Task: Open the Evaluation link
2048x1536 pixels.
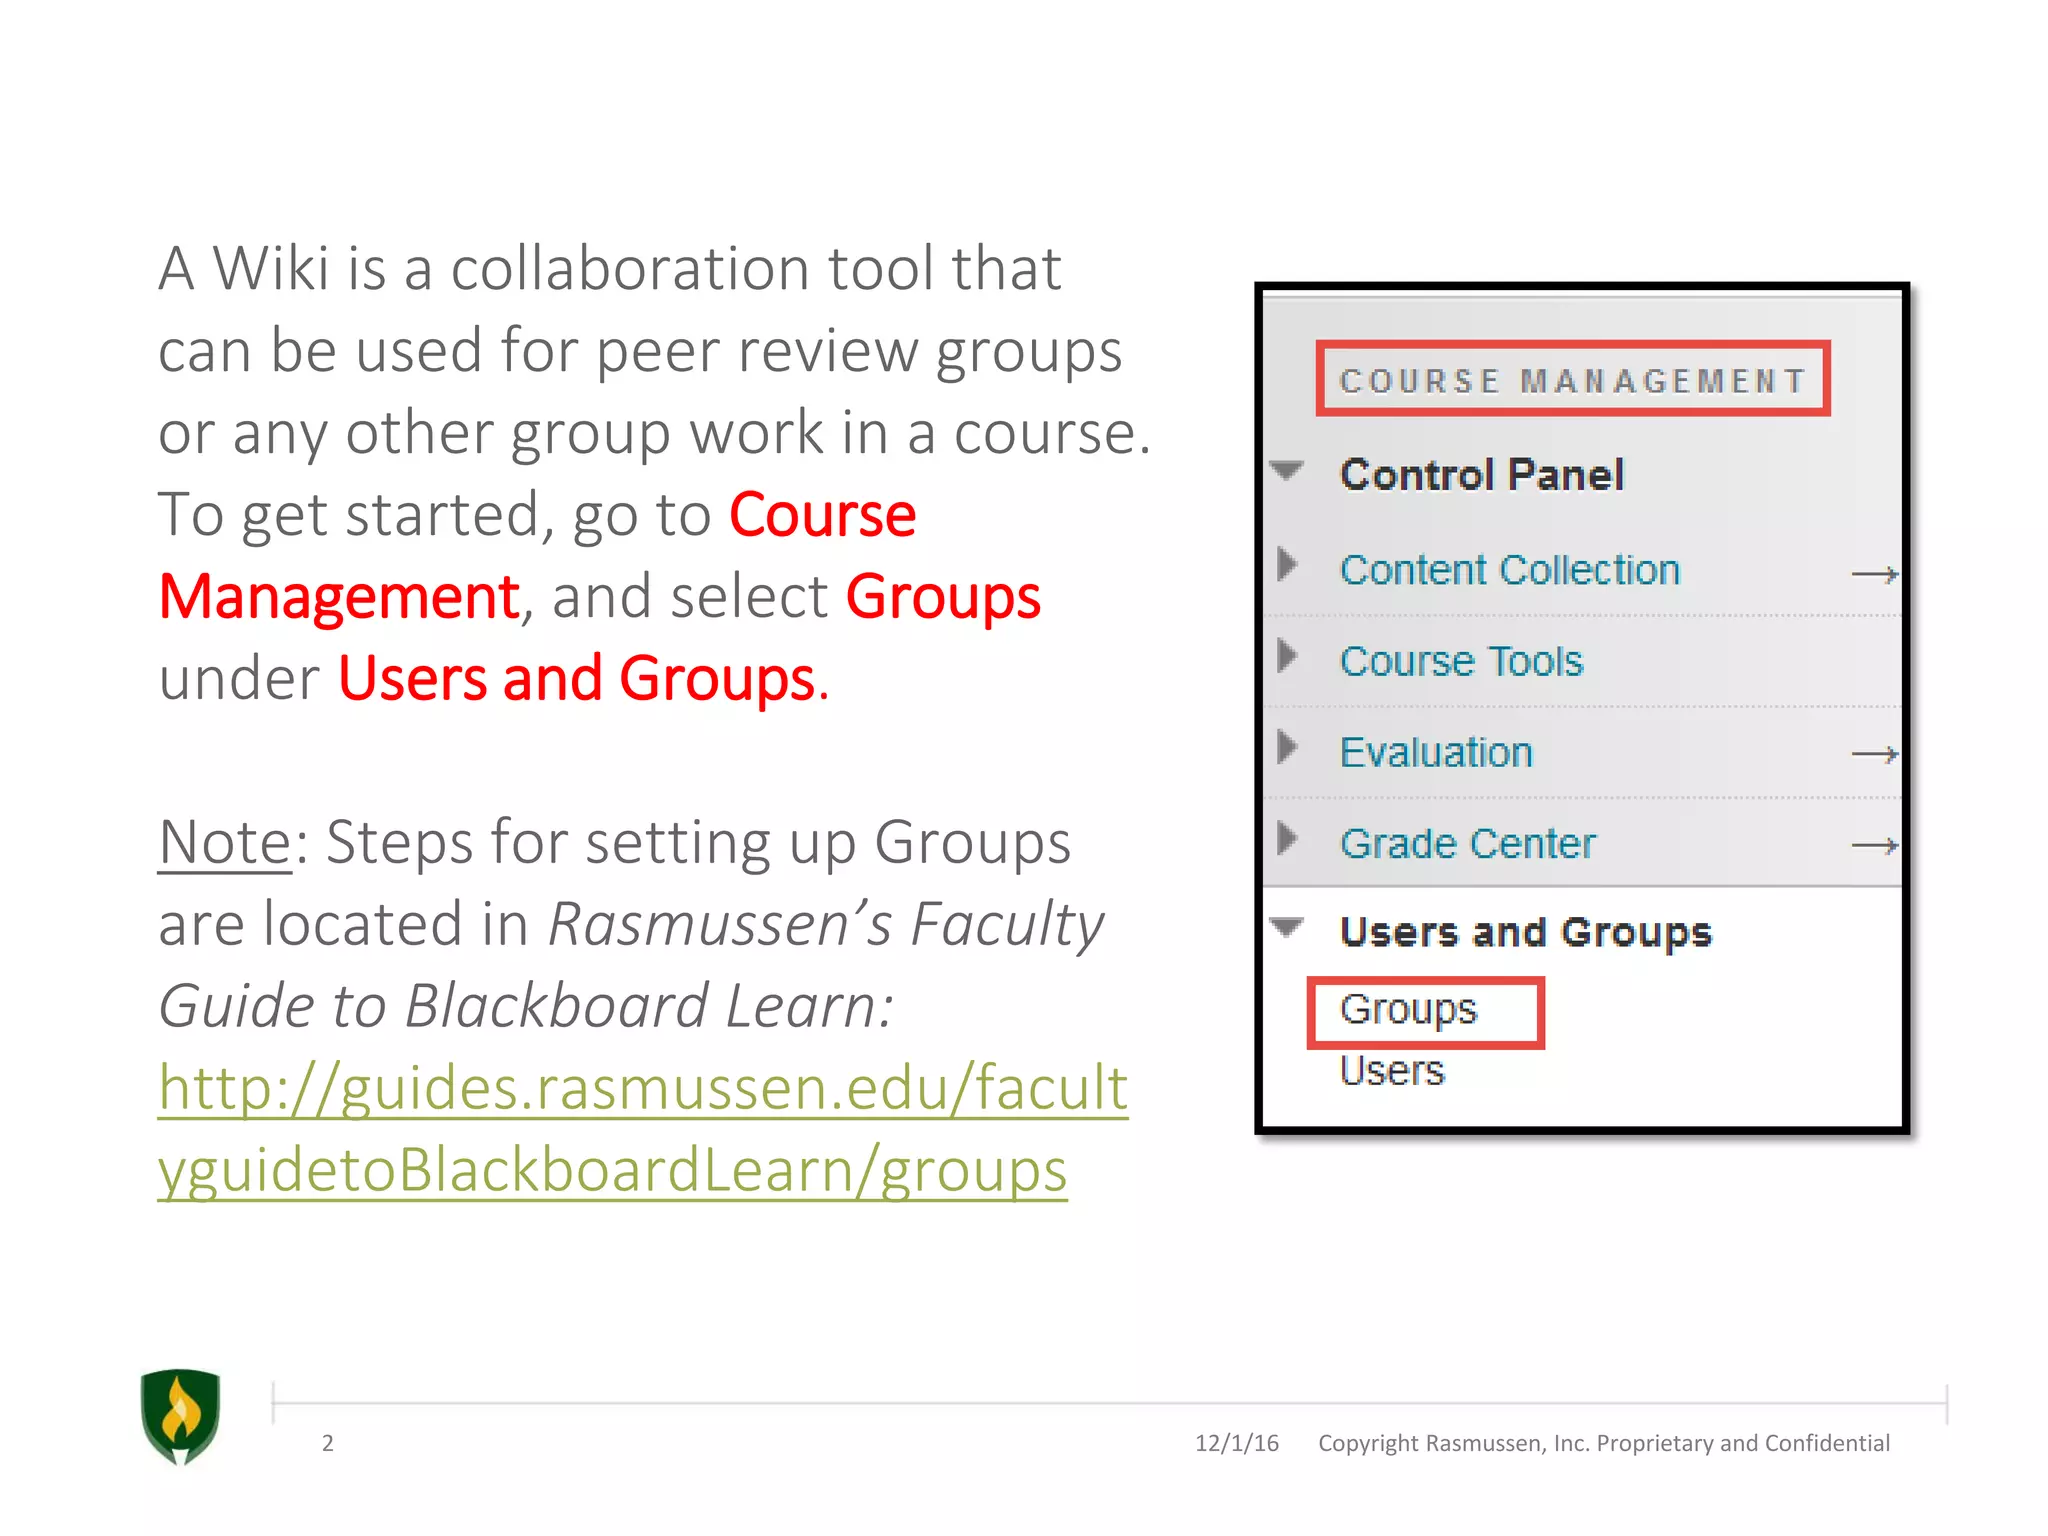Action: pos(1436,753)
